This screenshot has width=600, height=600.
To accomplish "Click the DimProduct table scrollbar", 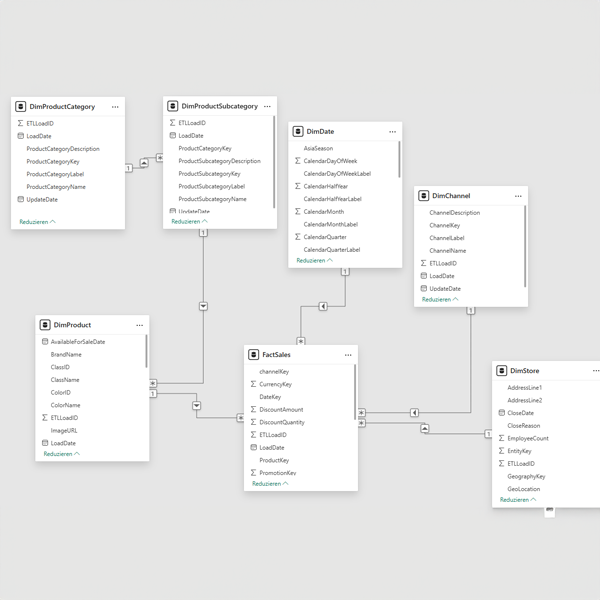I will (147, 352).
